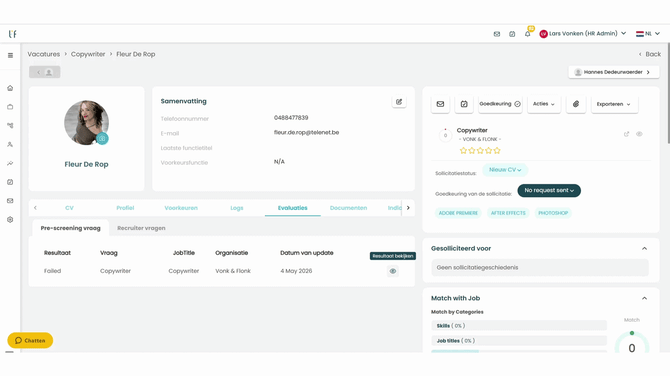Open NL language selector dropdown

[x=648, y=34]
